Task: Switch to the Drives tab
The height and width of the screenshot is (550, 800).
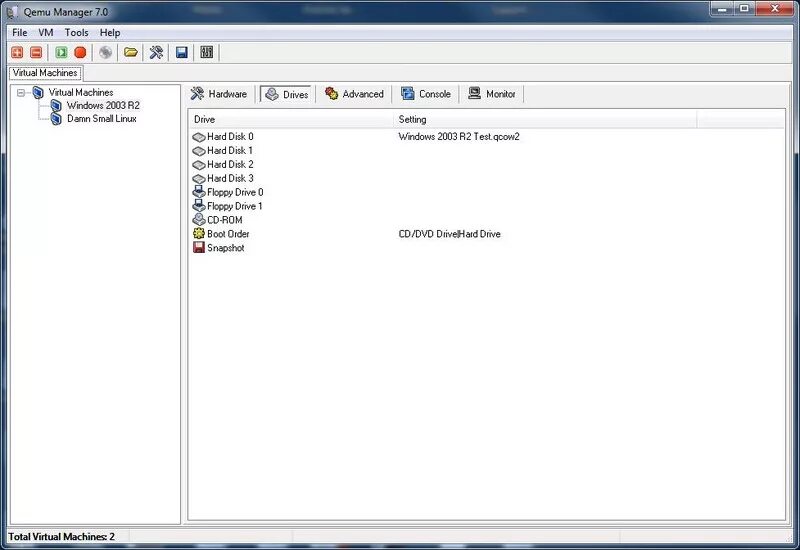Action: coord(287,94)
